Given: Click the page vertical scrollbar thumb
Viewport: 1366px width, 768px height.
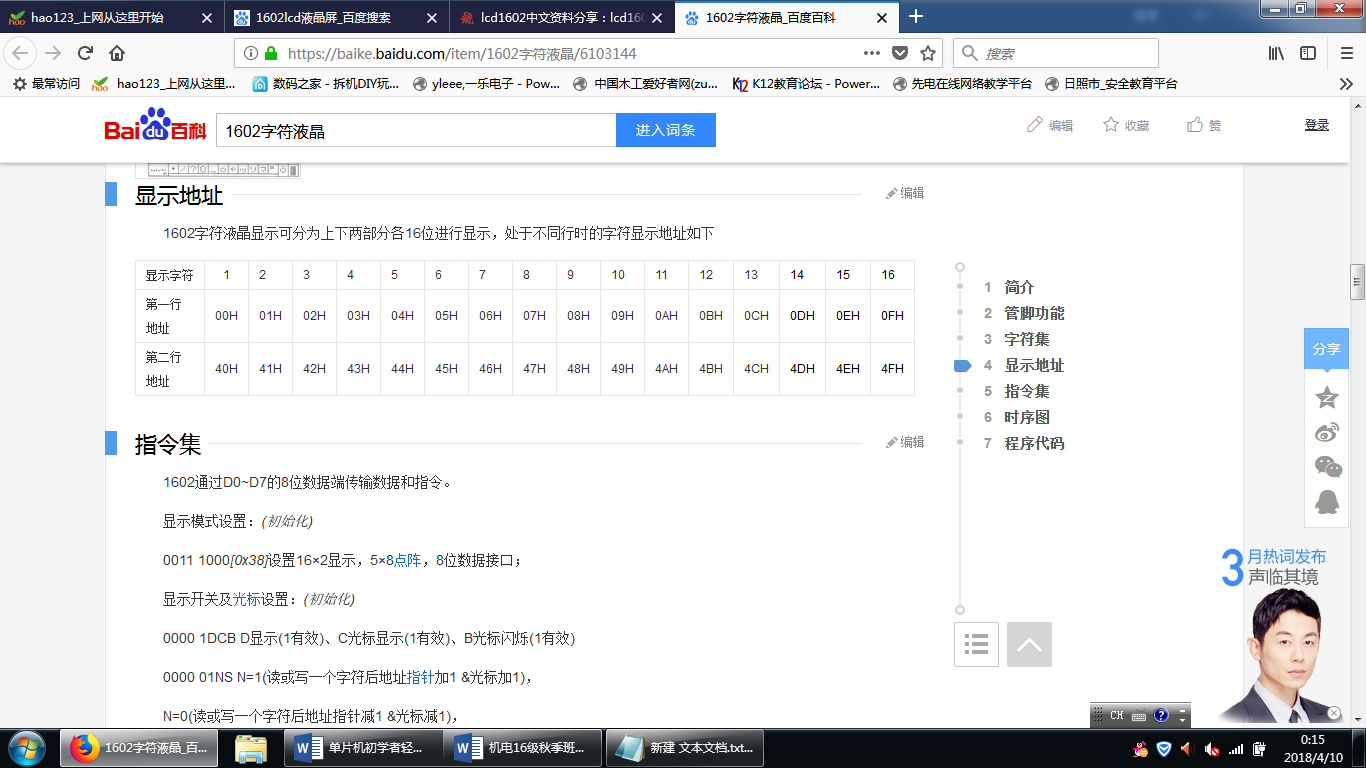Looking at the screenshot, I should [x=1357, y=282].
